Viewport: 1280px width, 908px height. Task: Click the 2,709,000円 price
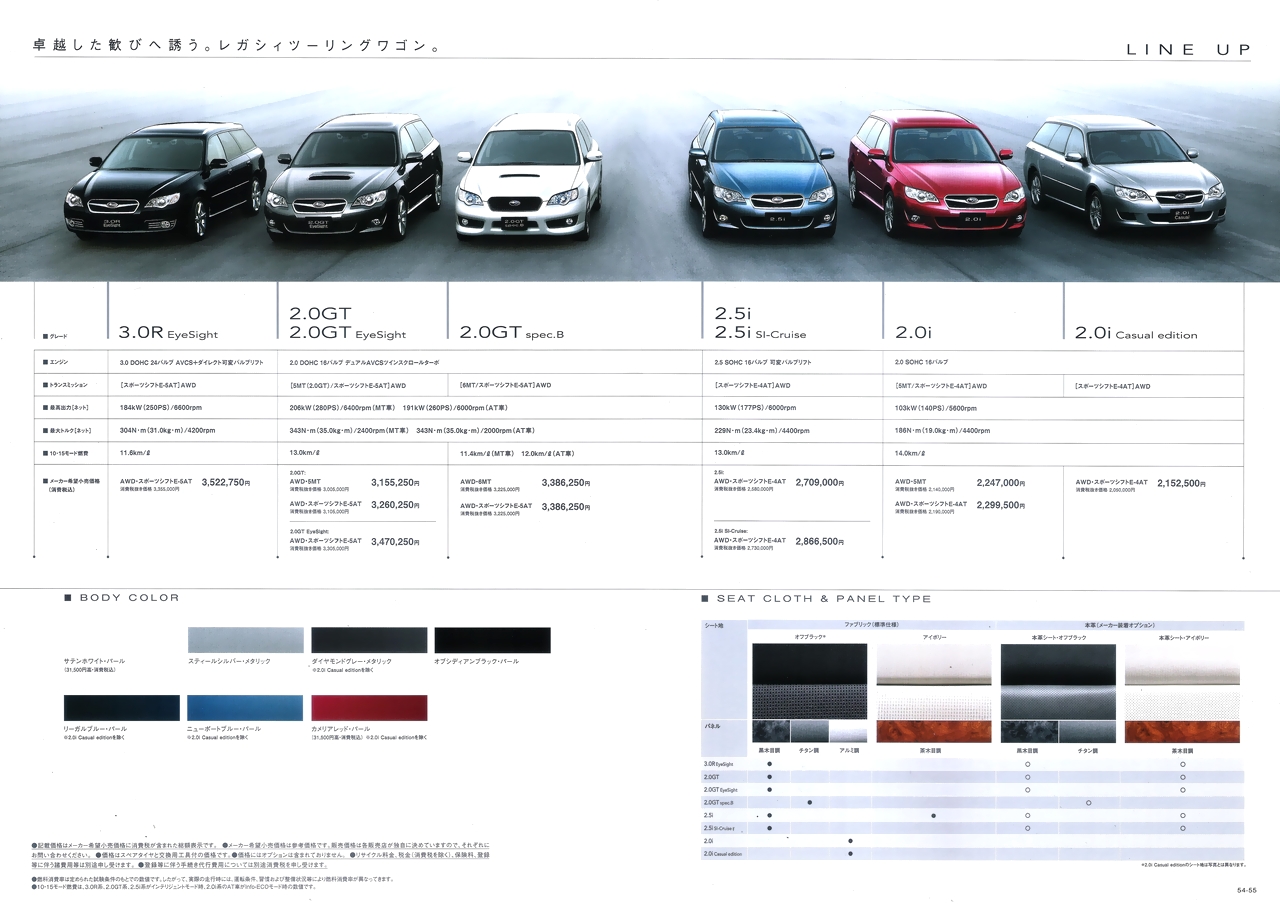[x=820, y=482]
